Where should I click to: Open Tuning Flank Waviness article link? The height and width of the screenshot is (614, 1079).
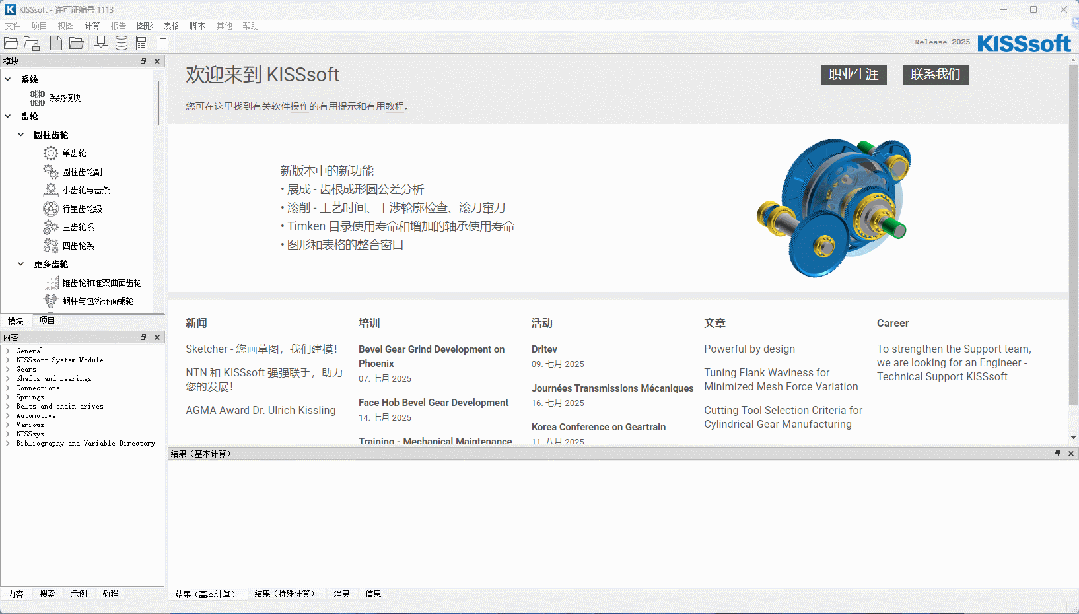781,379
